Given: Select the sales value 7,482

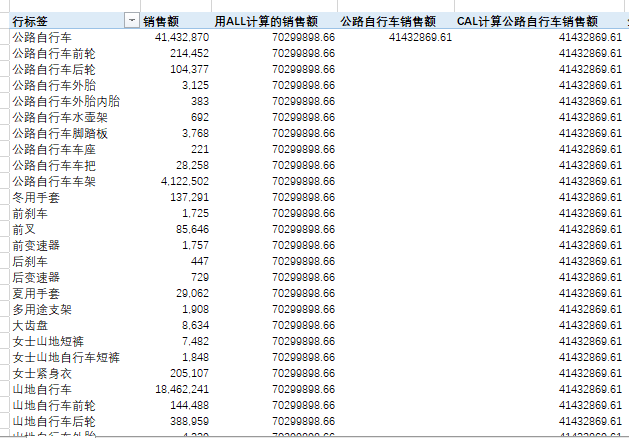Looking at the screenshot, I should point(195,341).
